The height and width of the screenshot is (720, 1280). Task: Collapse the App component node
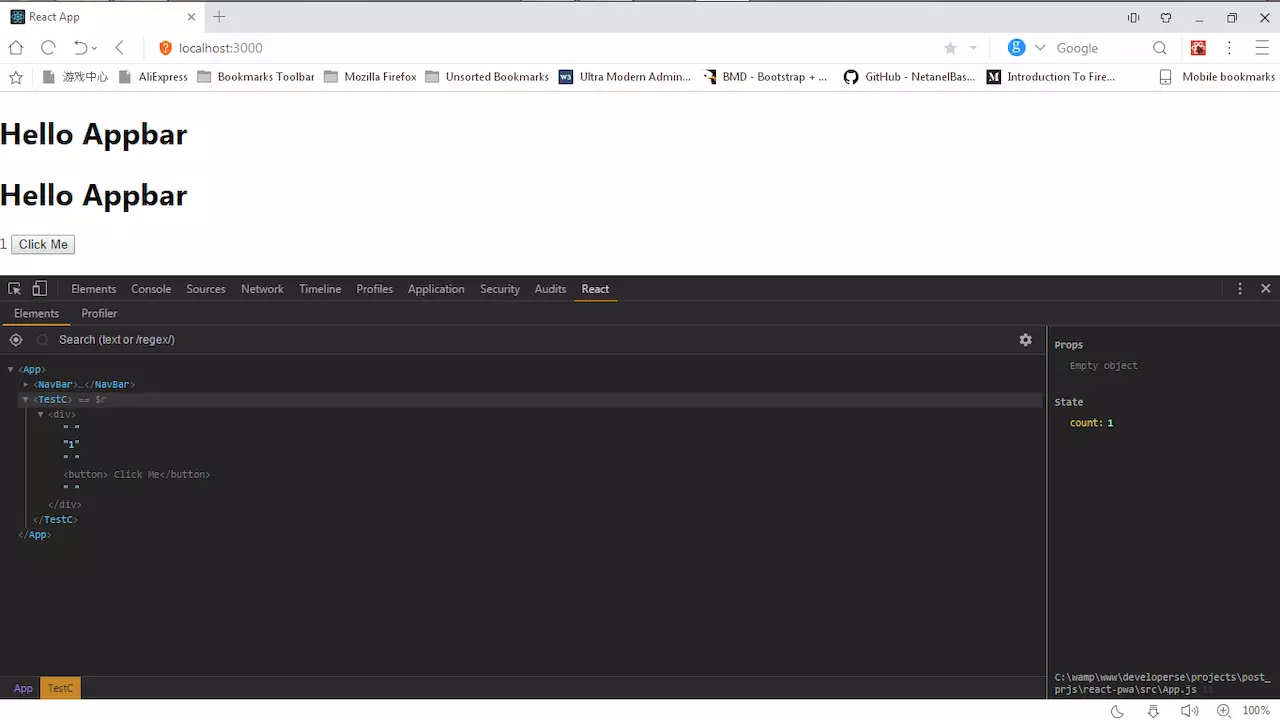tap(10, 369)
